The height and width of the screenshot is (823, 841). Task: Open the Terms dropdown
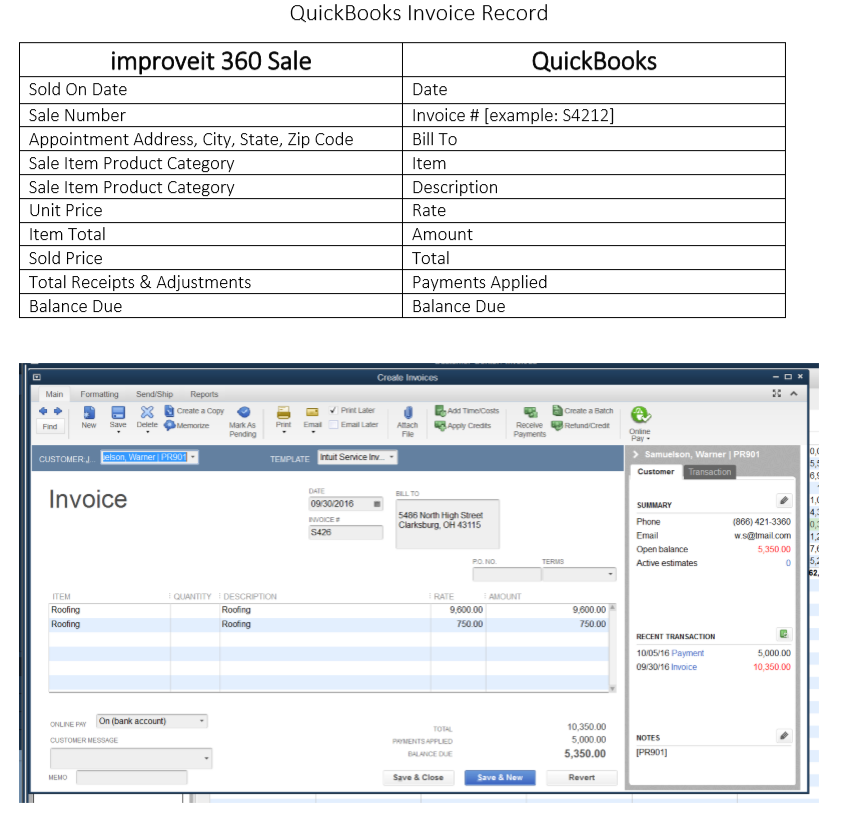611,575
